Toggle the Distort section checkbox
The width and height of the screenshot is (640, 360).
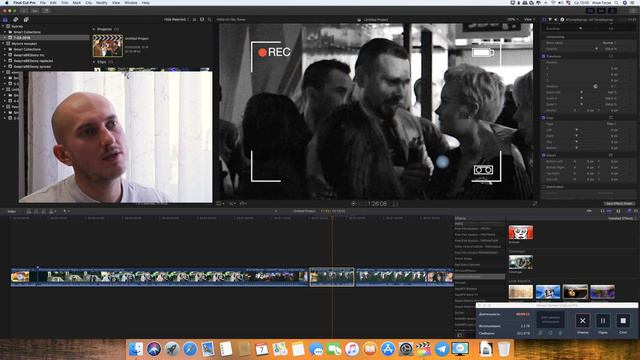click(x=544, y=155)
